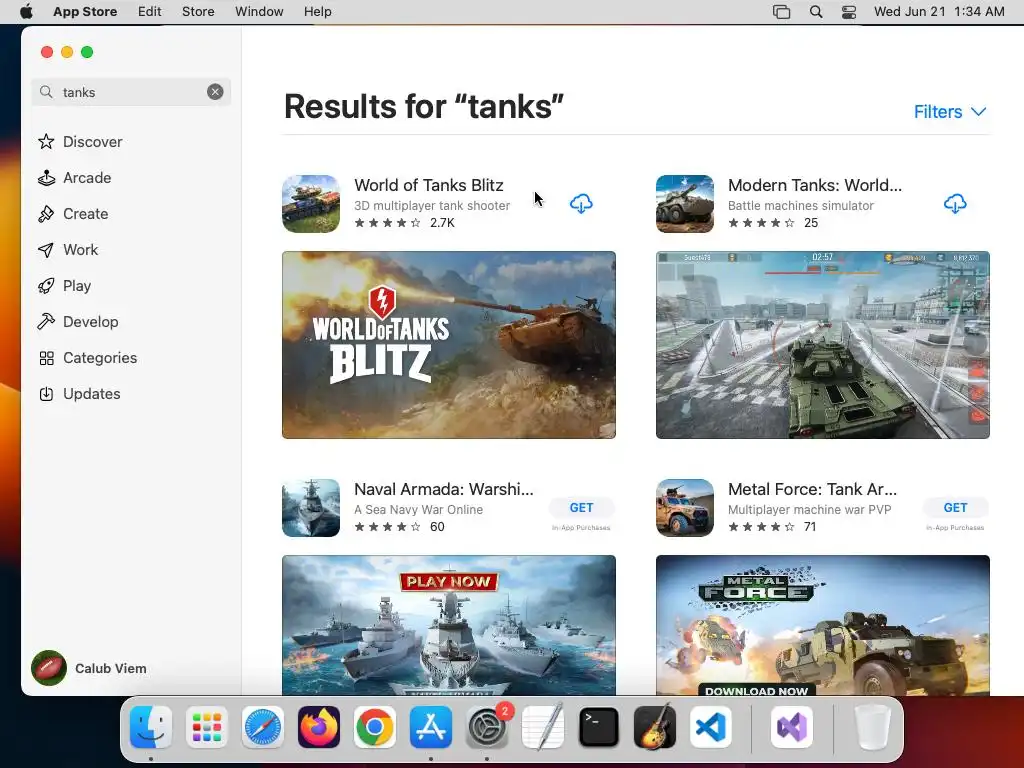
Task: Open Modern Tanks: World... title link
Action: tap(814, 185)
